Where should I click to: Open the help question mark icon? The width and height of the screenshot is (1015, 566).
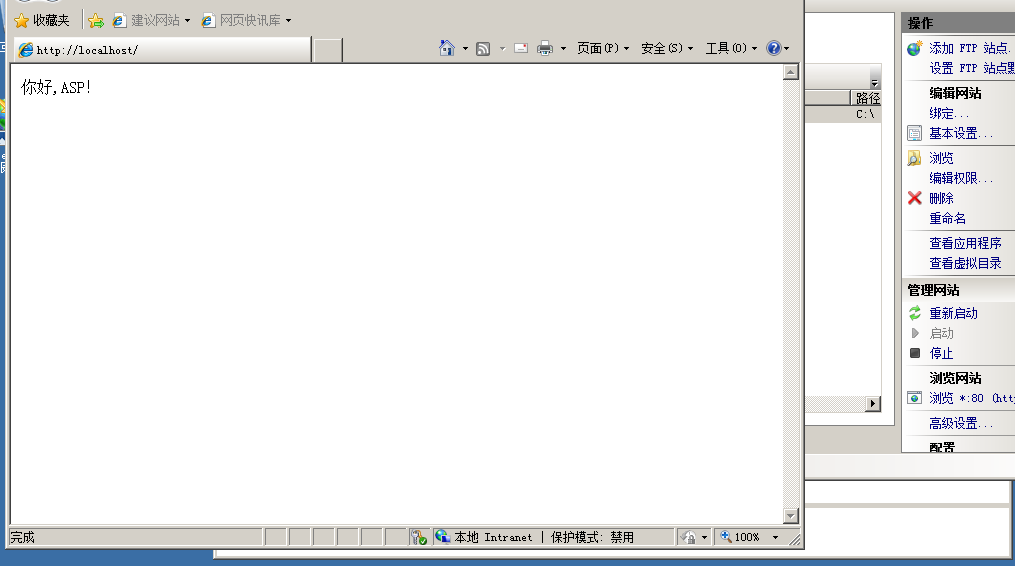[773, 48]
